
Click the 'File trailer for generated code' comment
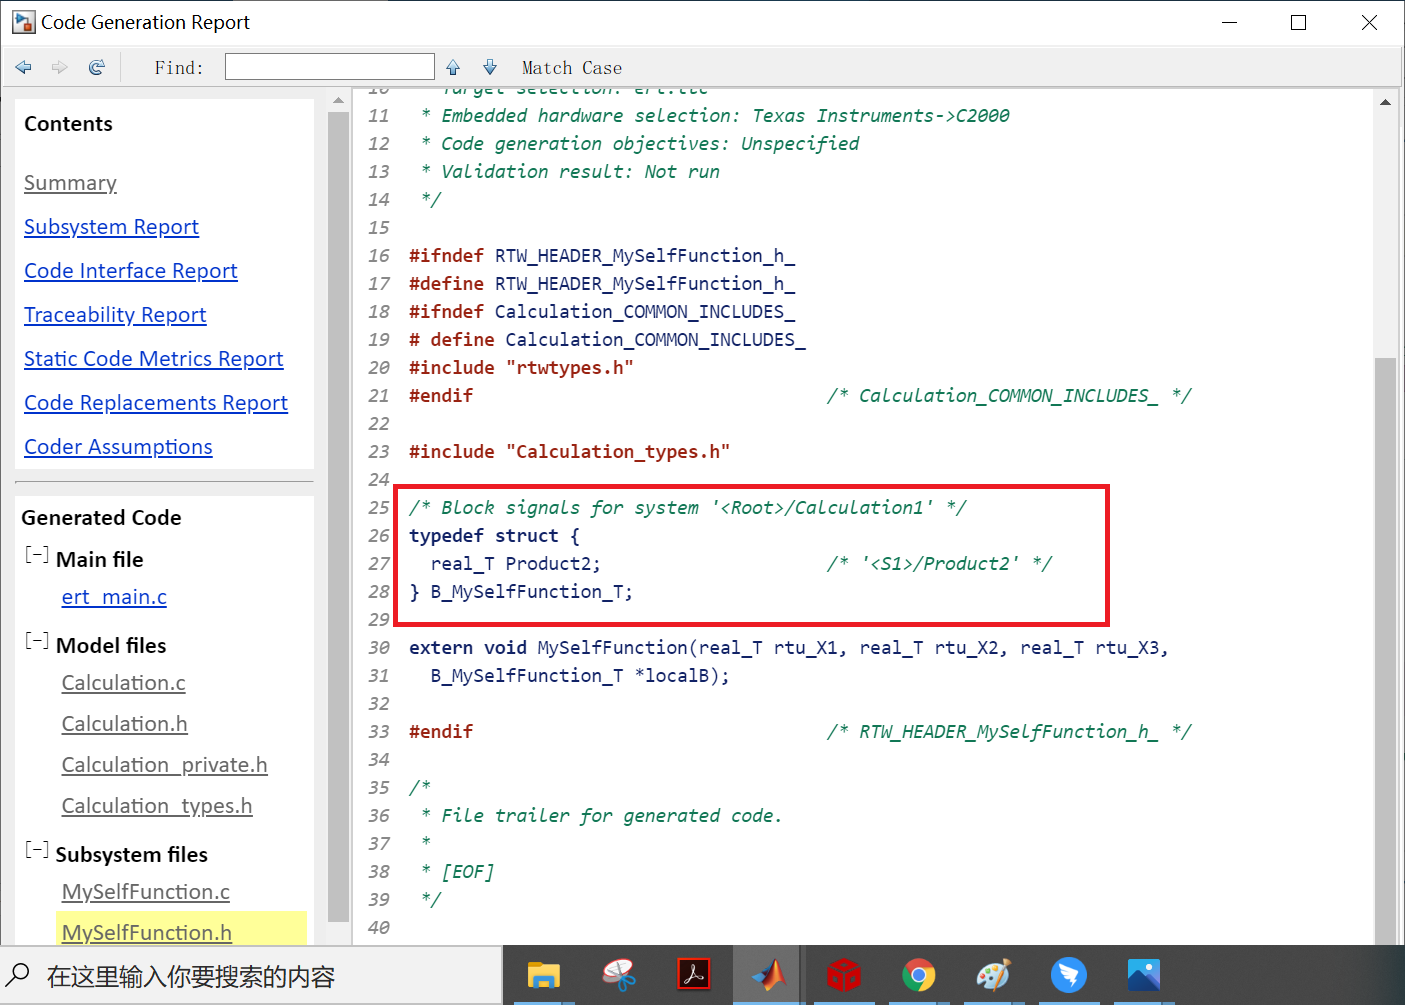point(601,816)
